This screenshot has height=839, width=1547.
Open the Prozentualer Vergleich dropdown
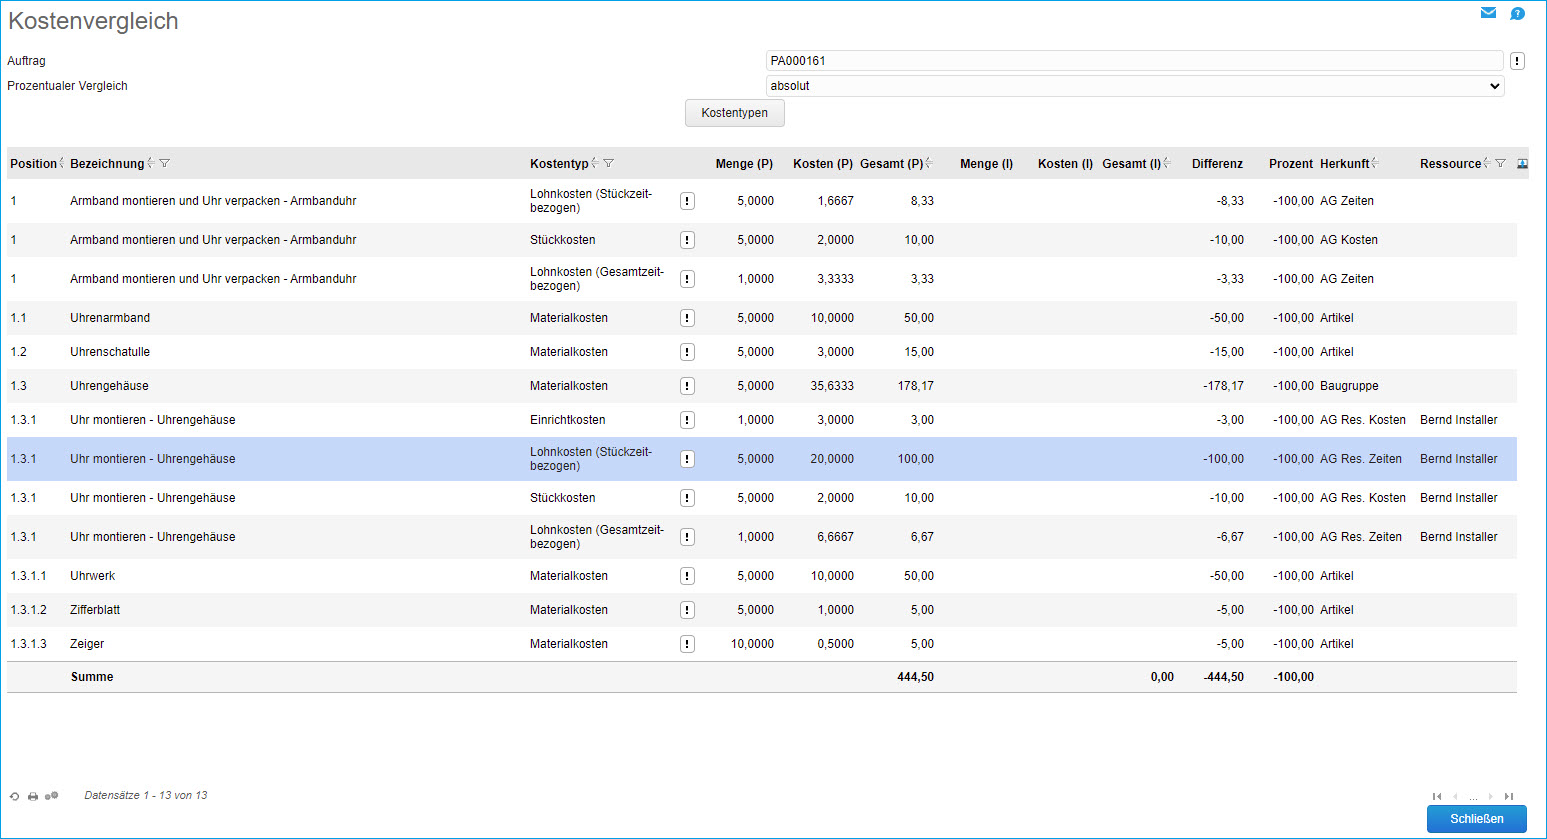[1134, 86]
